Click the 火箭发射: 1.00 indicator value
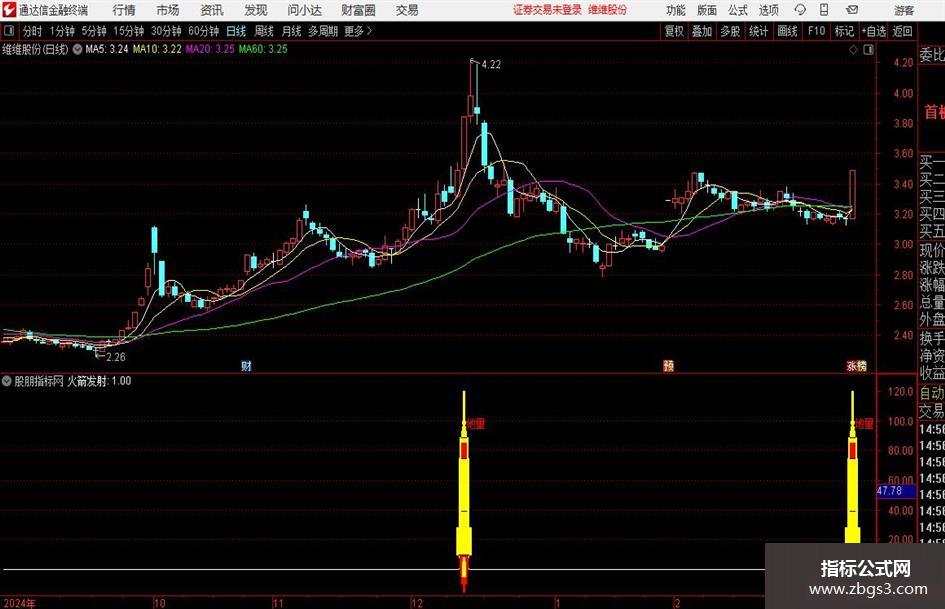Viewport: 945px width, 609px height. [x=99, y=381]
